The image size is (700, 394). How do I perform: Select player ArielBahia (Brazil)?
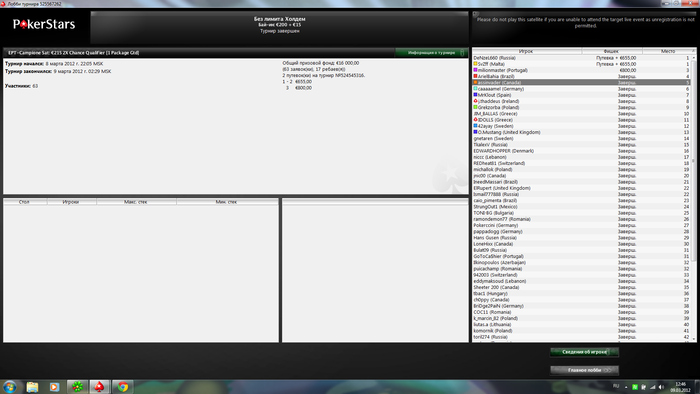(582, 76)
